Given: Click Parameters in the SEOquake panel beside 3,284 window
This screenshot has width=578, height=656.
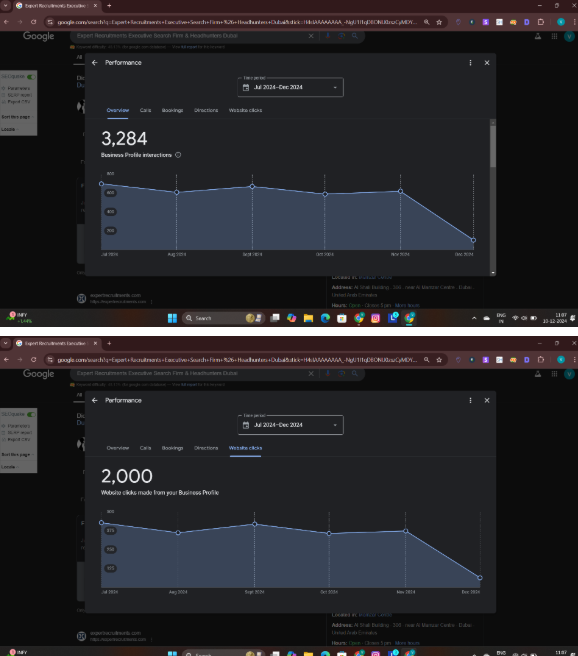Looking at the screenshot, I should coord(18,88).
